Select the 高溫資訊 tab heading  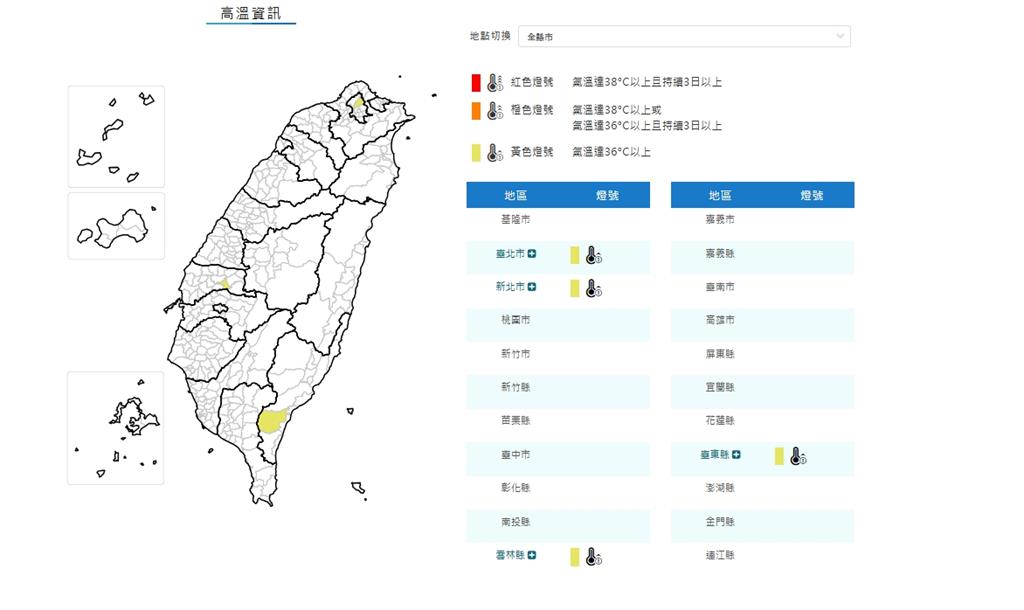(251, 14)
